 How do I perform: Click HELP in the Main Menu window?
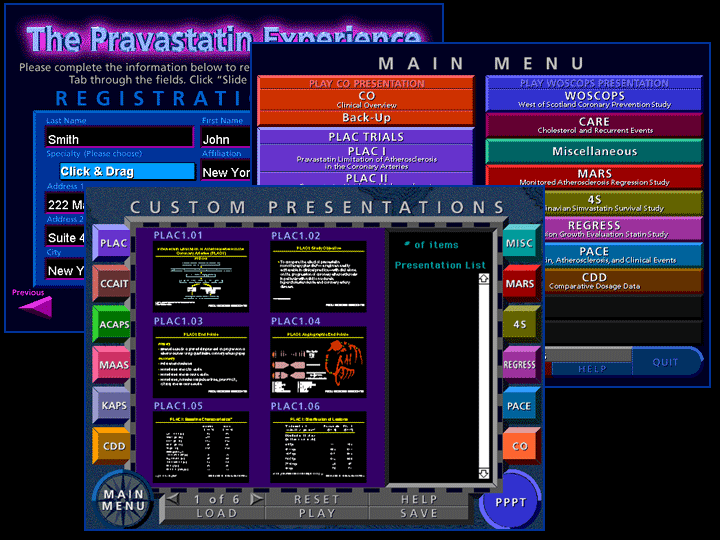(592, 369)
